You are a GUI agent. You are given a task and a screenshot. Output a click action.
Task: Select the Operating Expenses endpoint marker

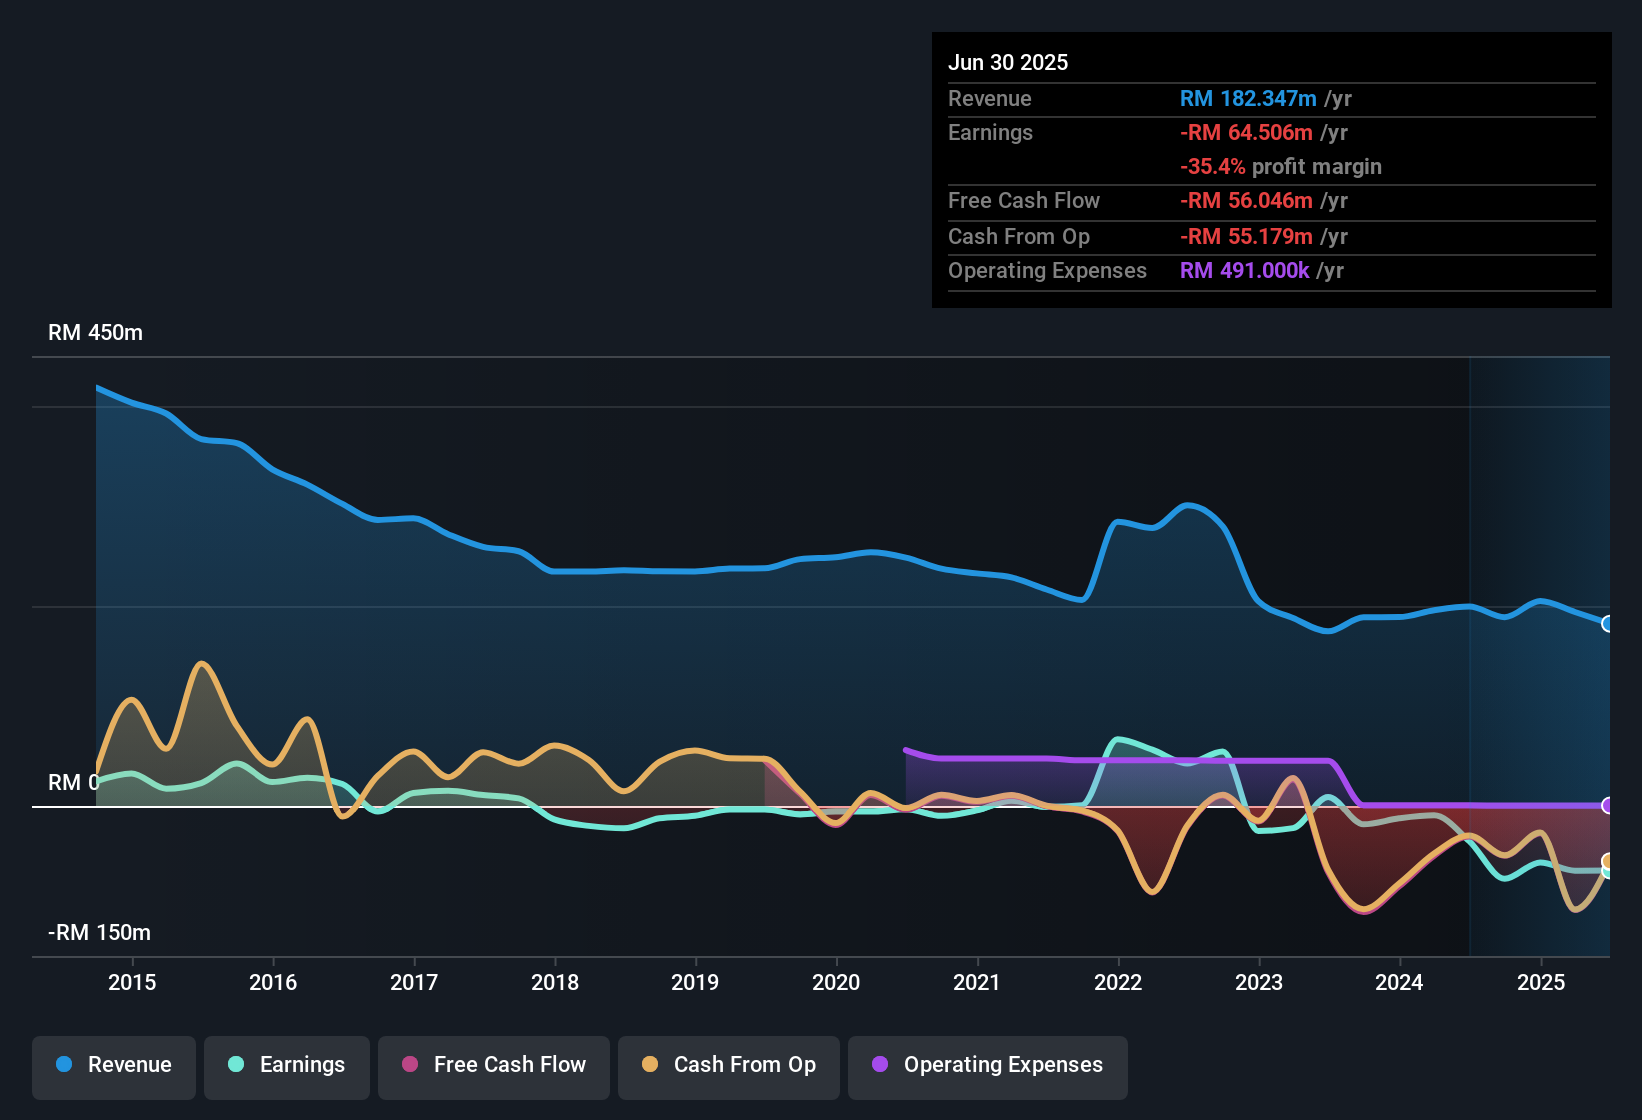tap(1608, 806)
